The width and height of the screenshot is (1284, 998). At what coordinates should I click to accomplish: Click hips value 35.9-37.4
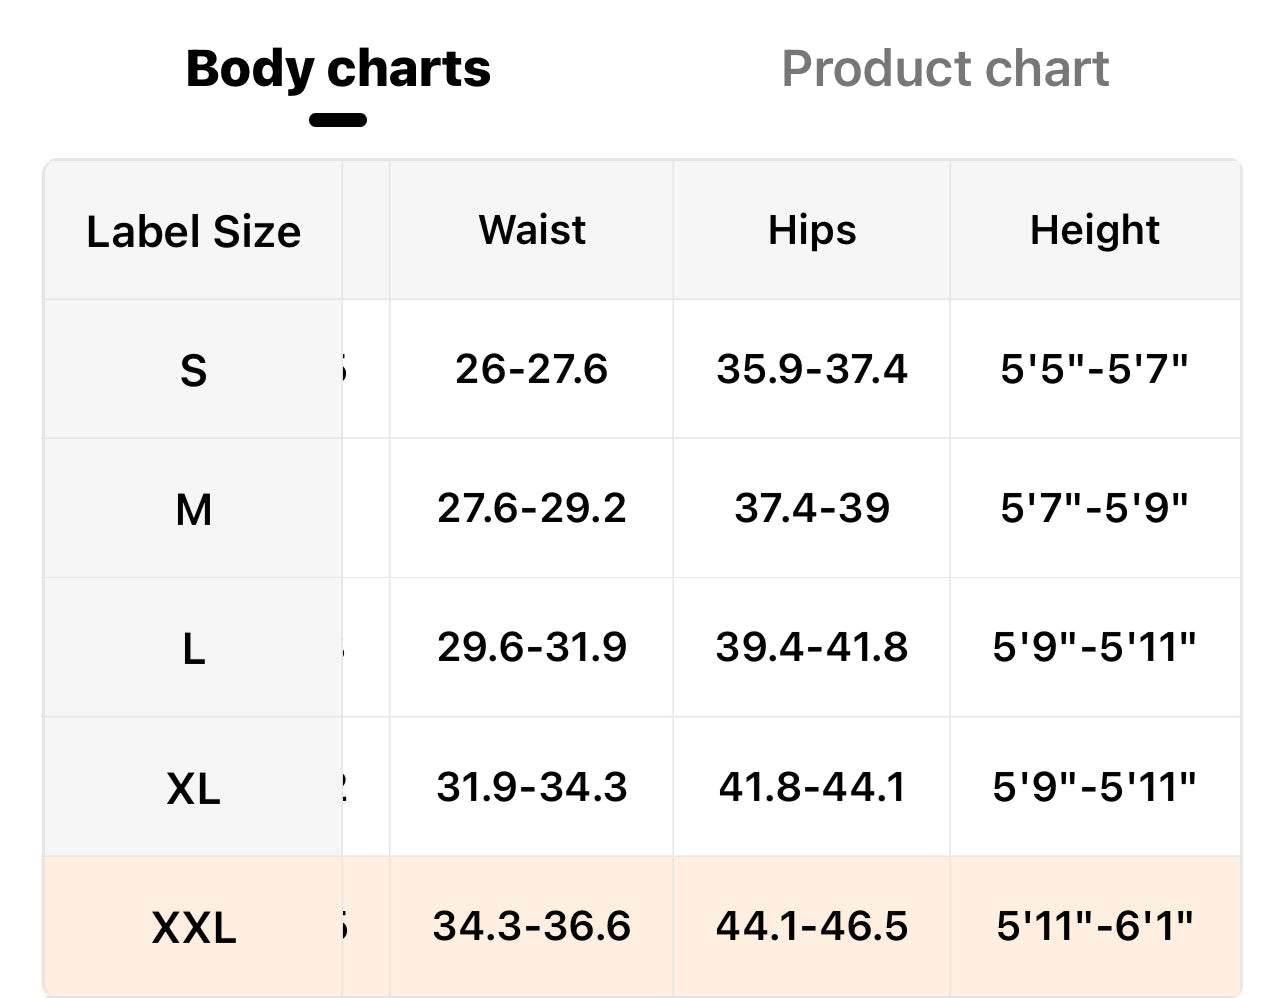coord(812,369)
